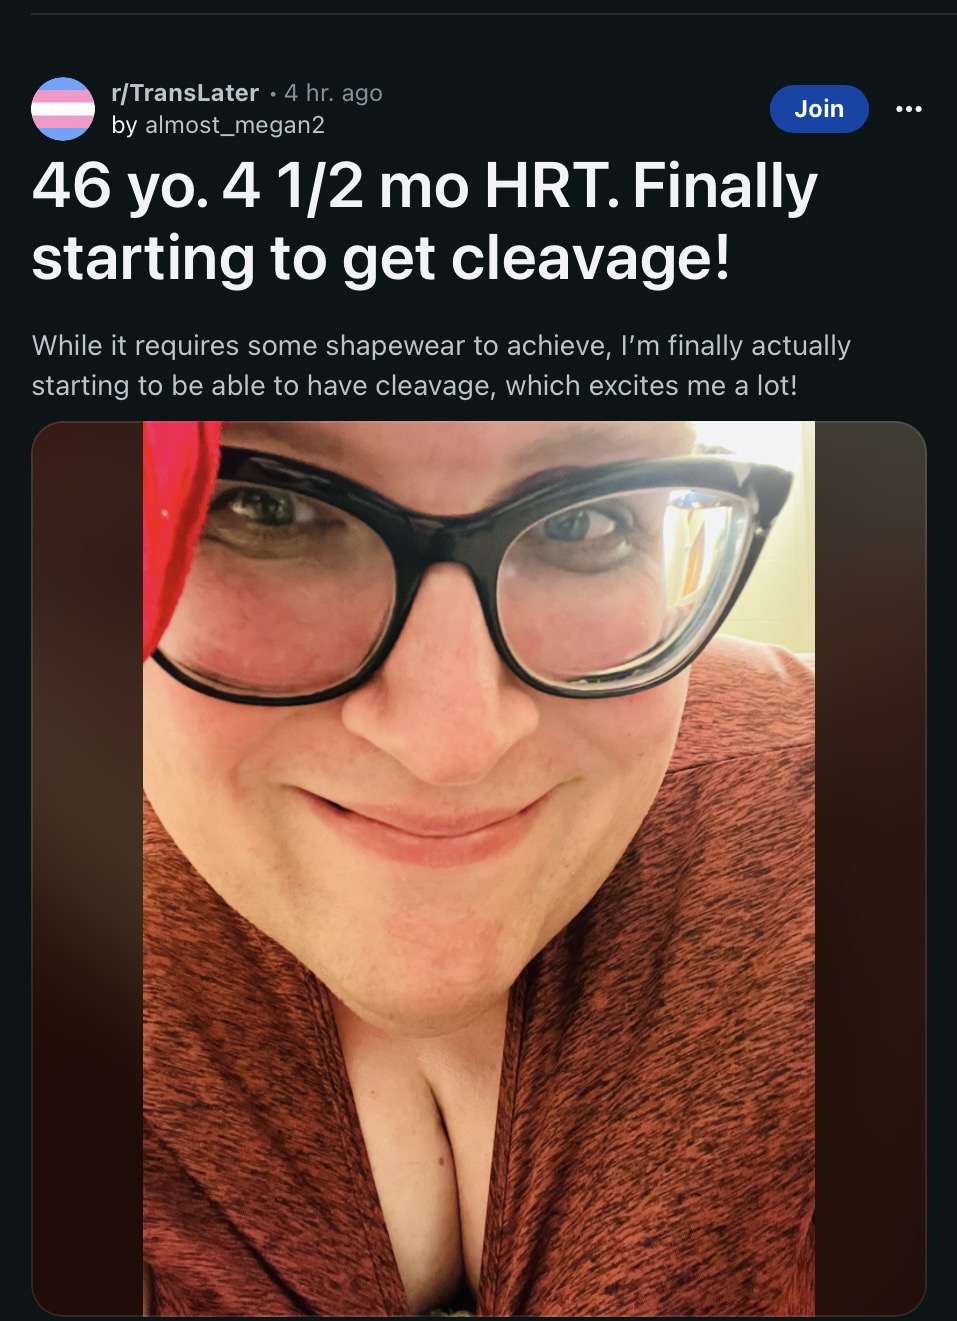
Task: Tap the blue Join pill button
Action: click(x=819, y=109)
